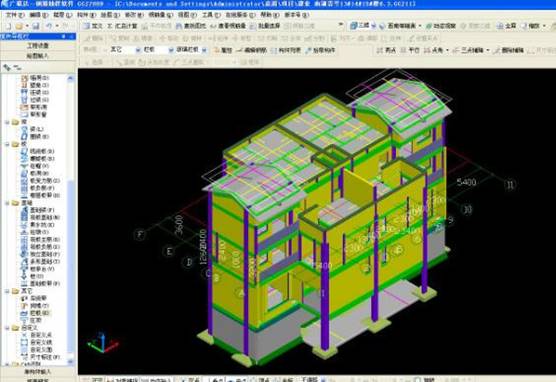Open the 文件 File menu
The width and height of the screenshot is (556, 382).
(15, 15)
